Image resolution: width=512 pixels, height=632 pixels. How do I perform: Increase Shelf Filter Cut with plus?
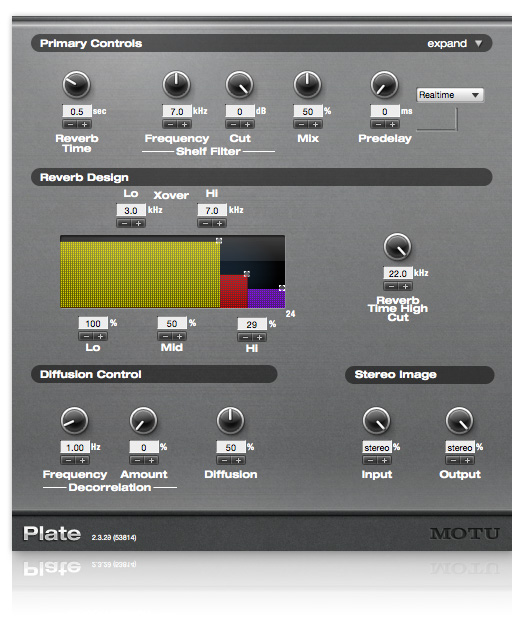[x=248, y=124]
